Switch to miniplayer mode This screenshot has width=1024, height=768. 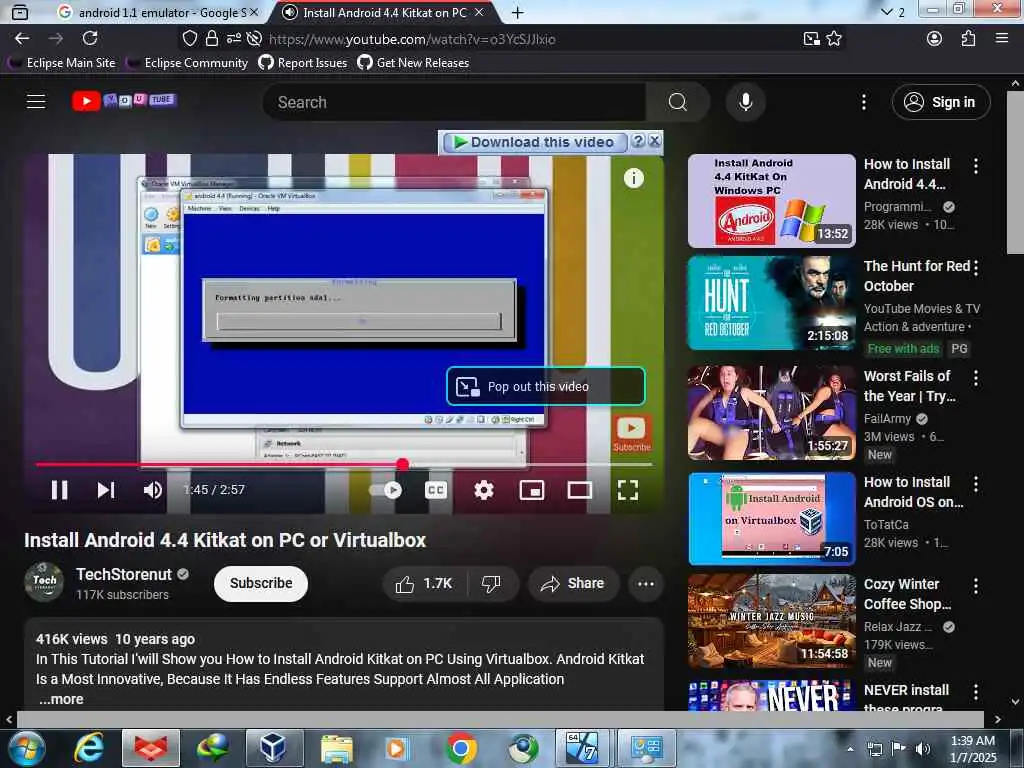point(532,490)
